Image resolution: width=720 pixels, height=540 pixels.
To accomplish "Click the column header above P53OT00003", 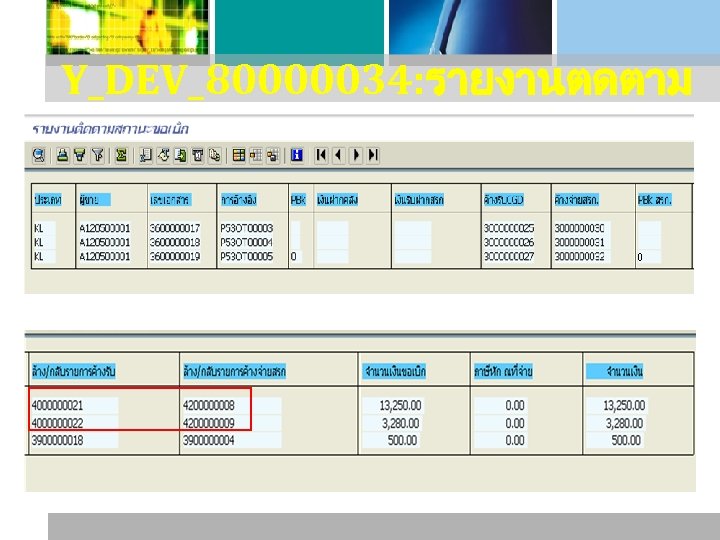I will (239, 200).
